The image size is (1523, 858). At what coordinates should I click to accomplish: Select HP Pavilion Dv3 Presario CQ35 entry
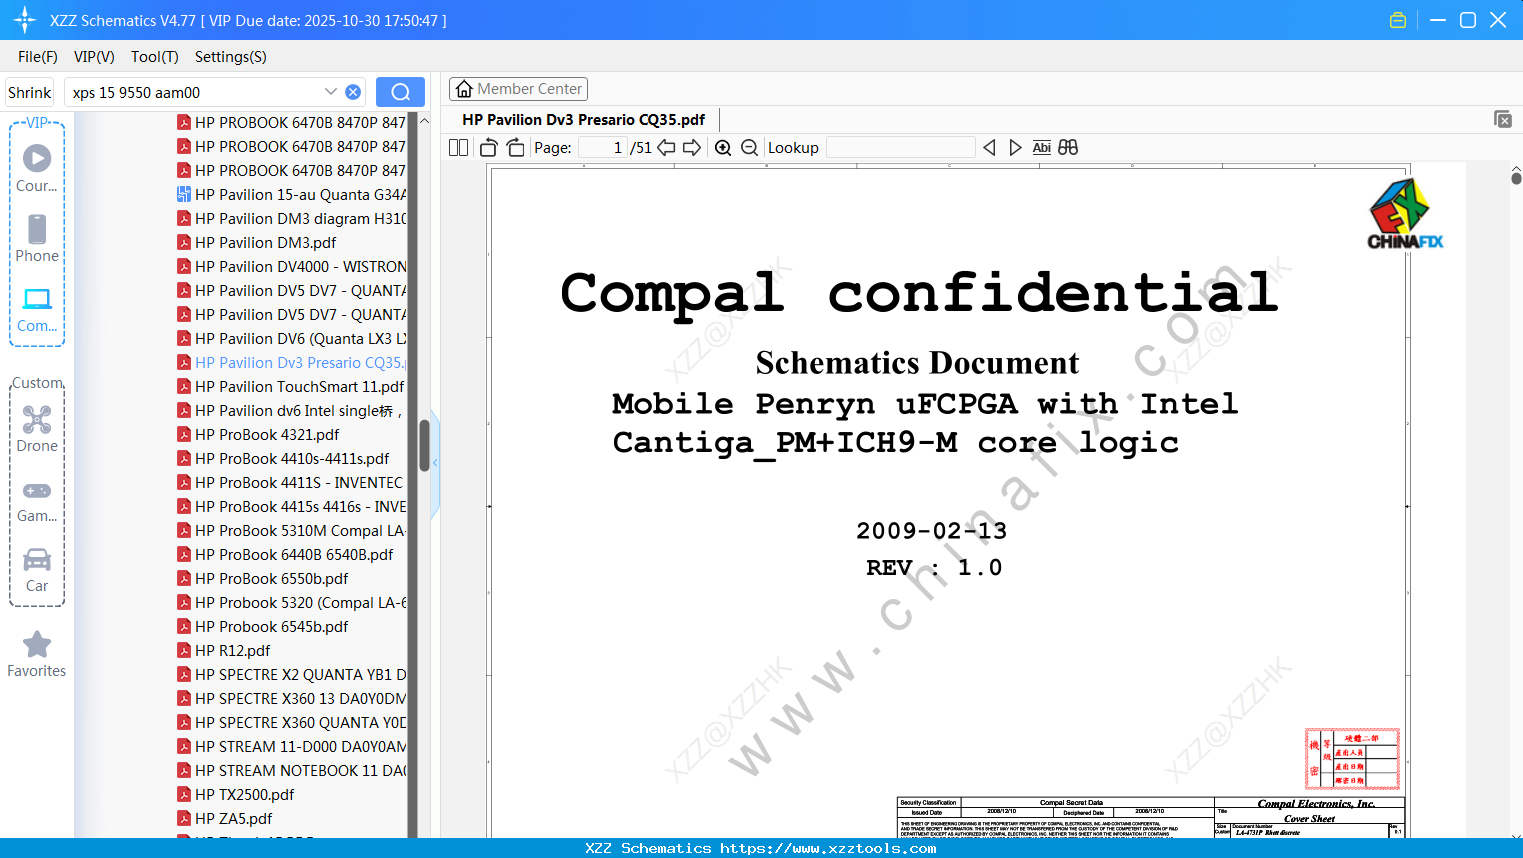[x=292, y=363]
